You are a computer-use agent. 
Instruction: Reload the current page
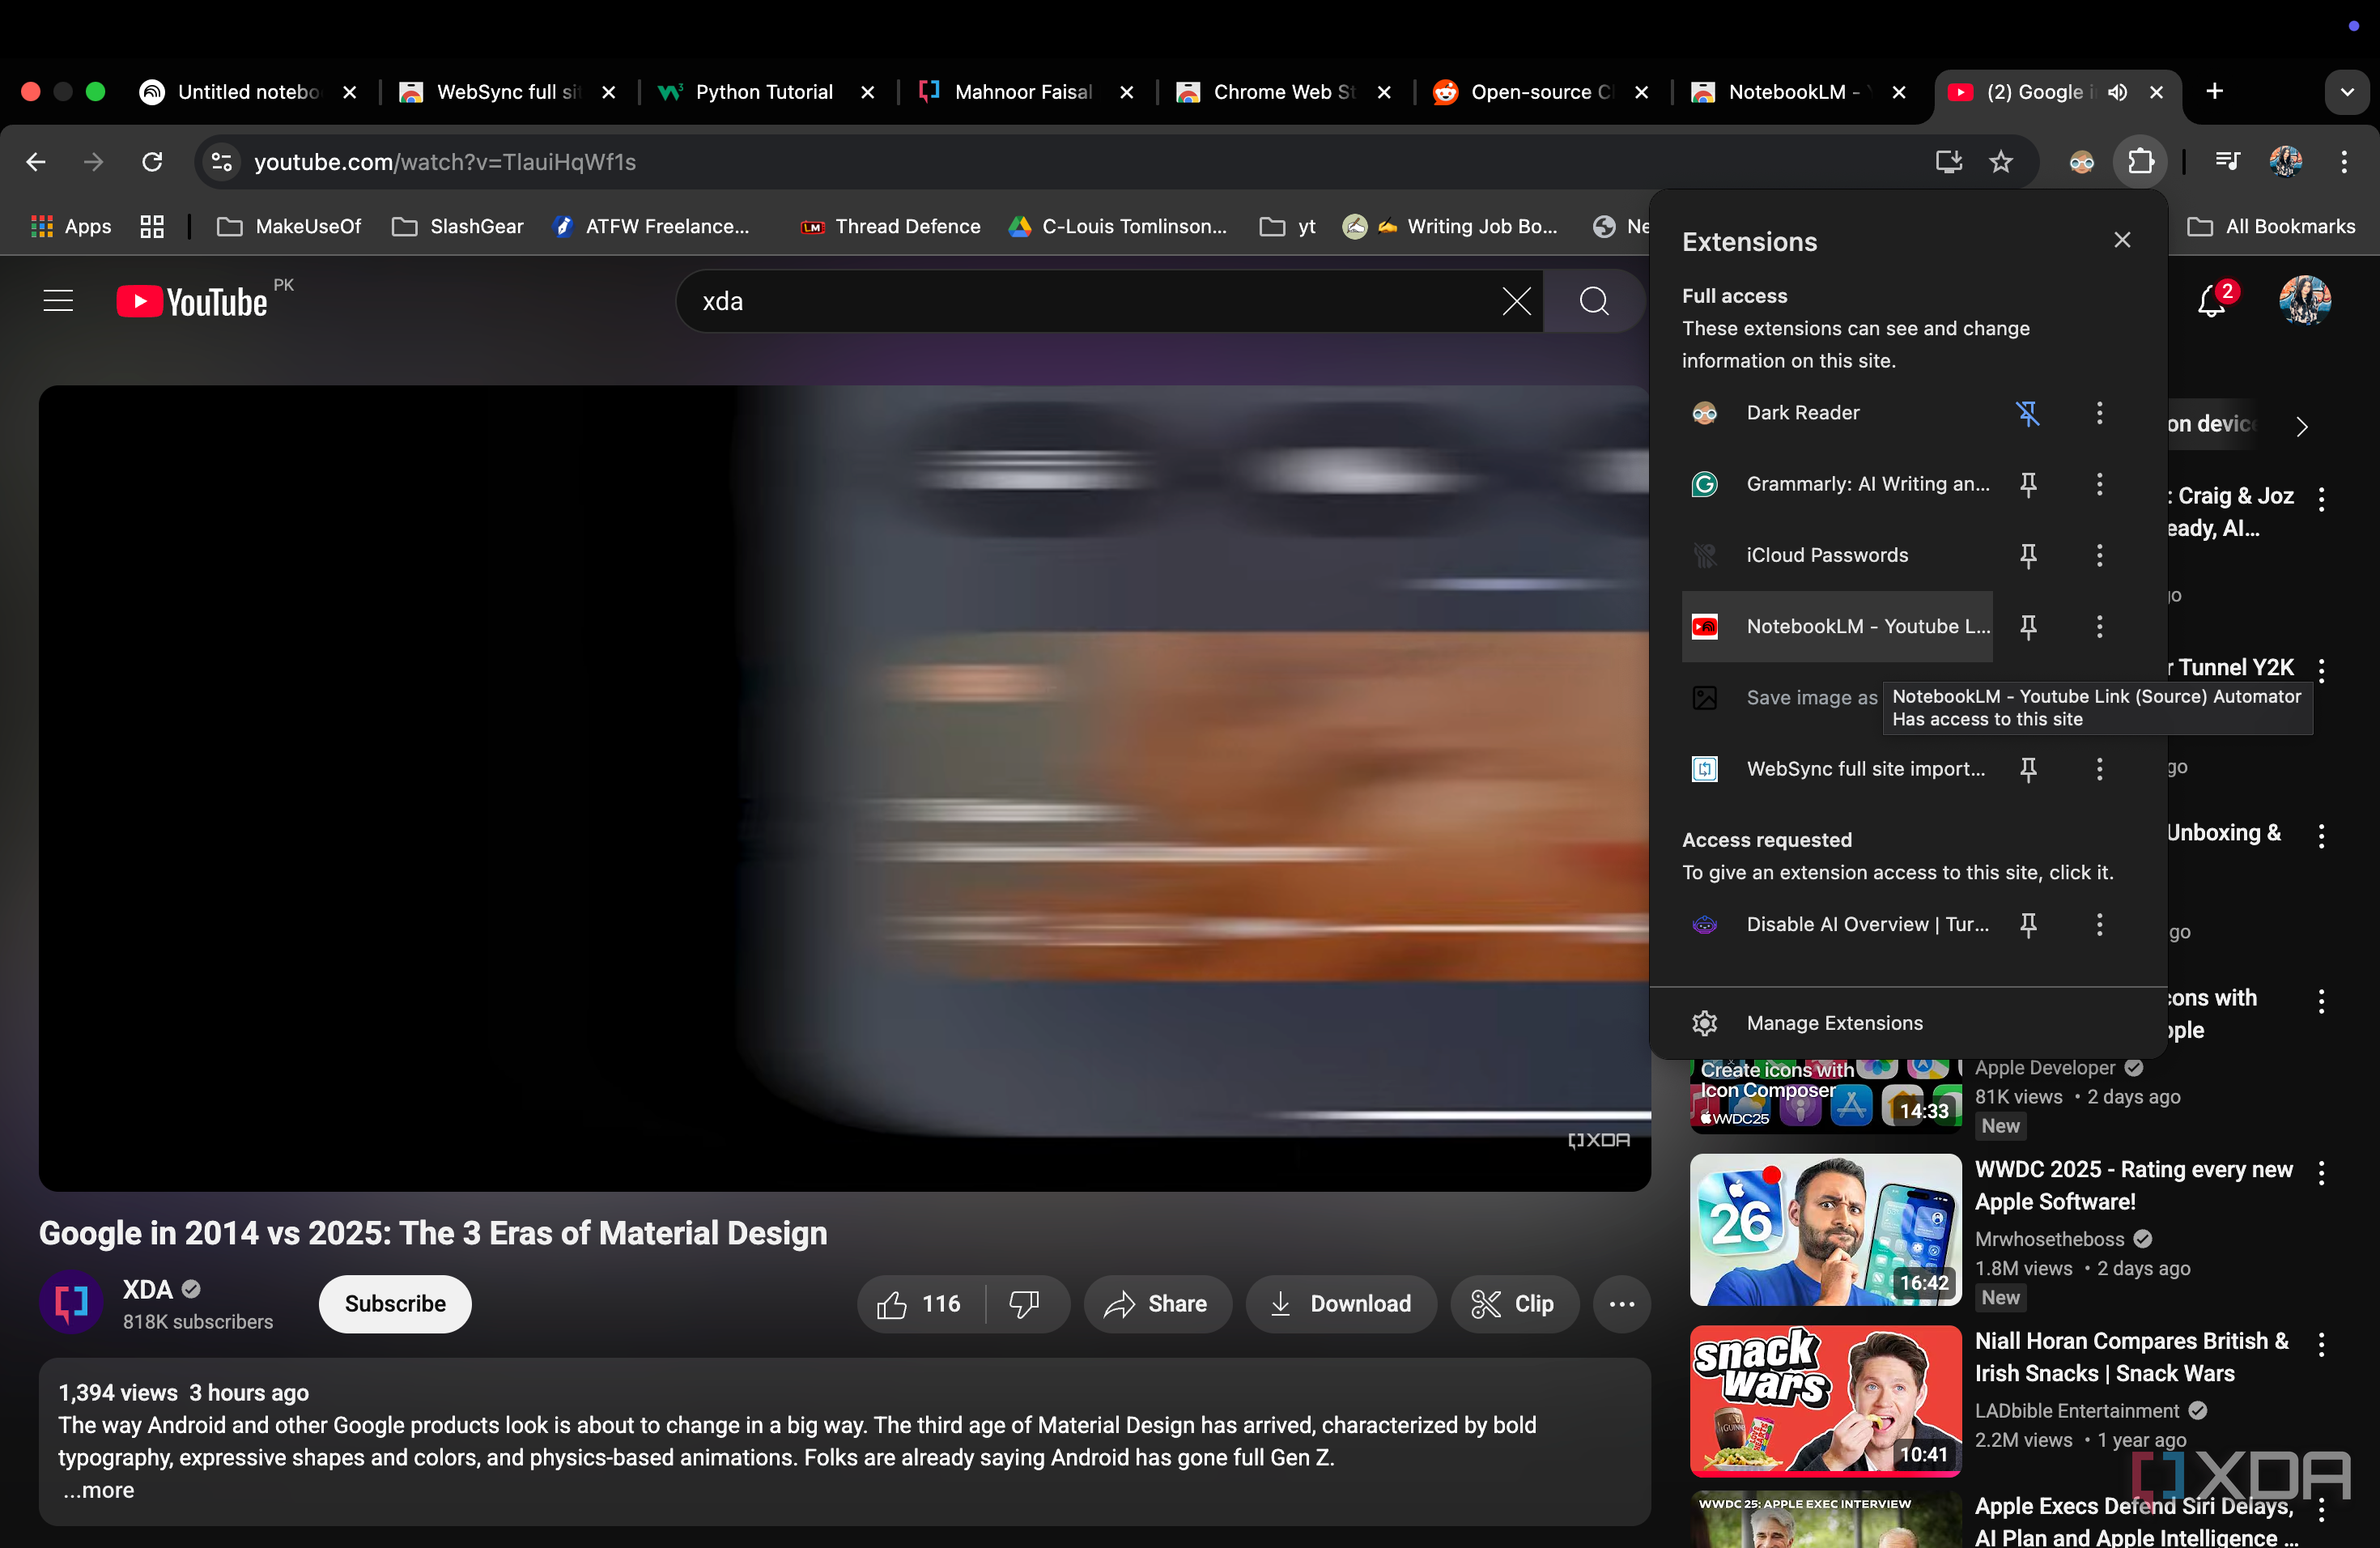(x=152, y=161)
